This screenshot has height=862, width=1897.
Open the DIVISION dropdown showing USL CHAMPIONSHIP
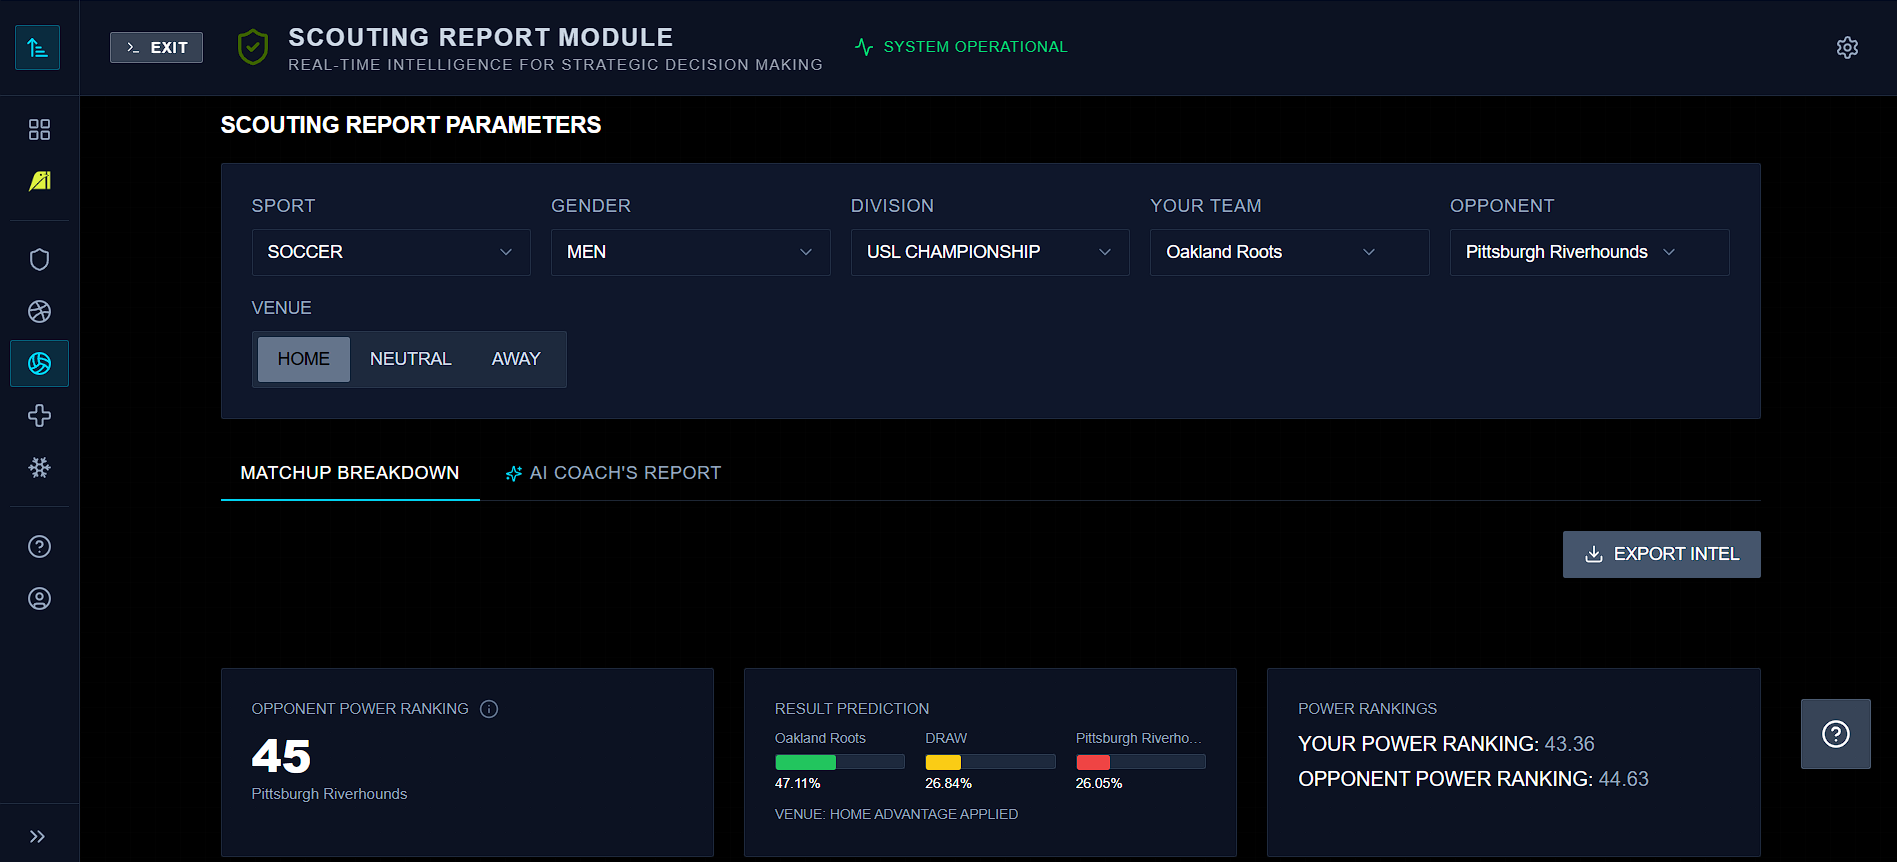click(x=990, y=252)
